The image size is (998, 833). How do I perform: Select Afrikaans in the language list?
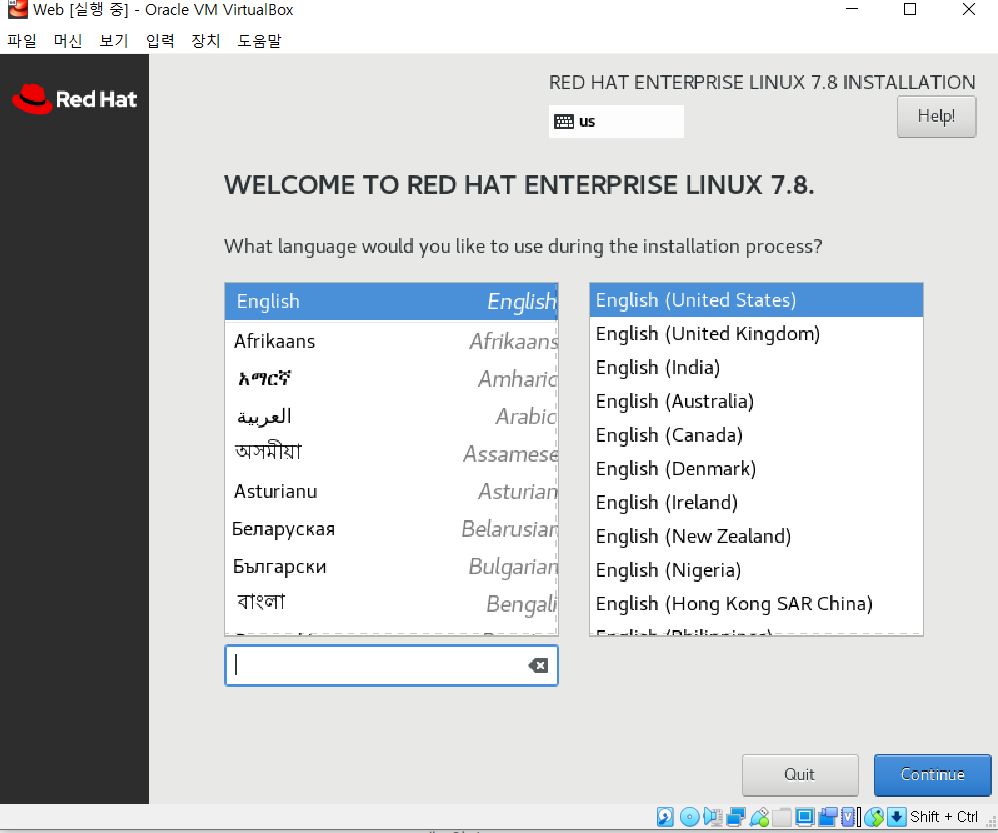tap(391, 341)
